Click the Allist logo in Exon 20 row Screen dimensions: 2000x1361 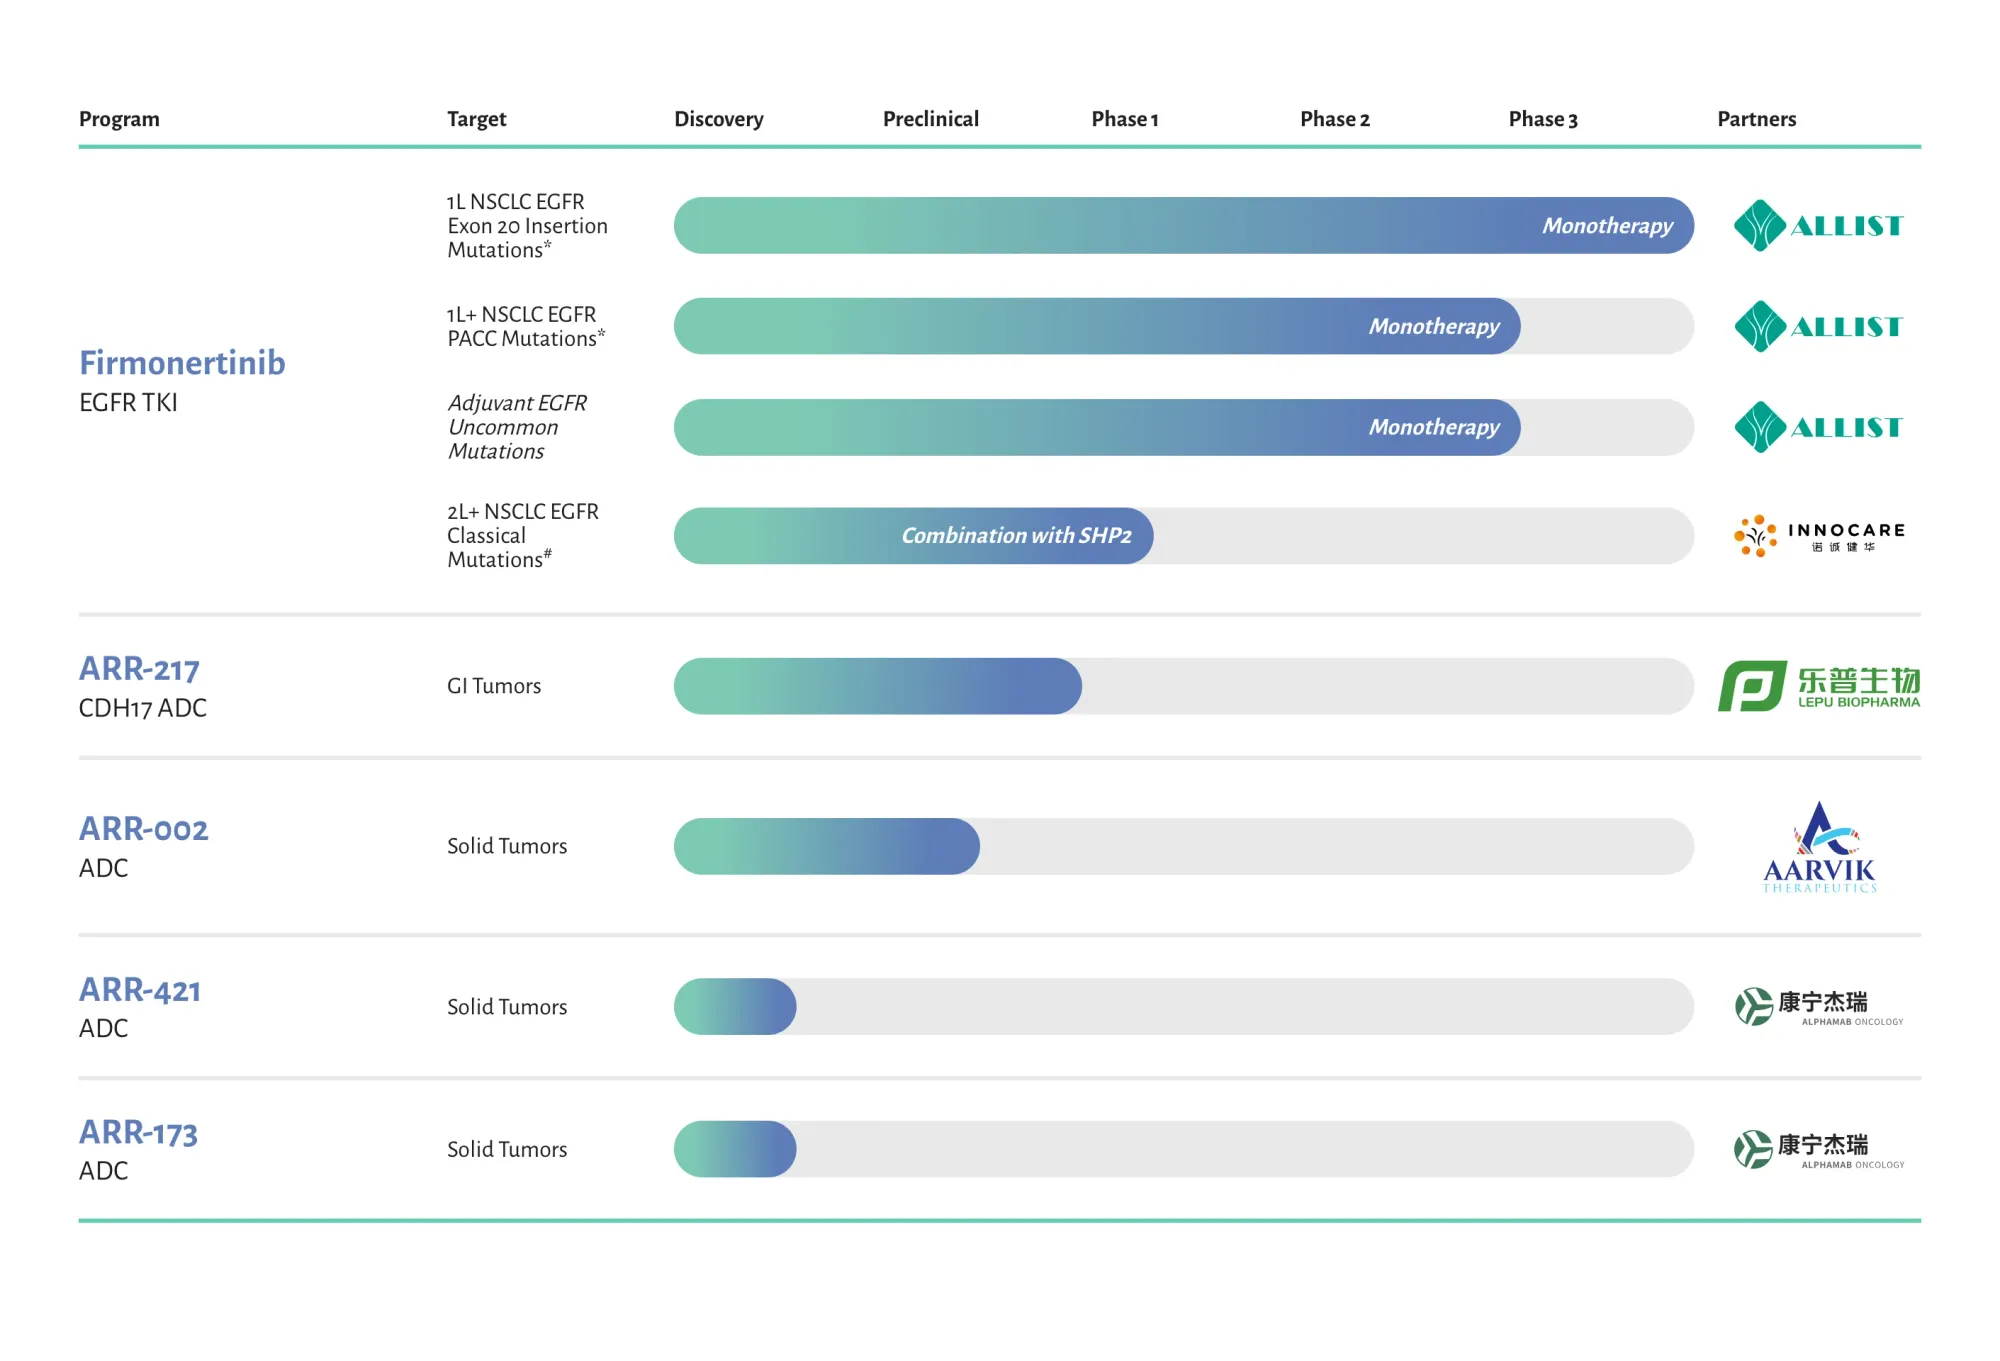1818,226
